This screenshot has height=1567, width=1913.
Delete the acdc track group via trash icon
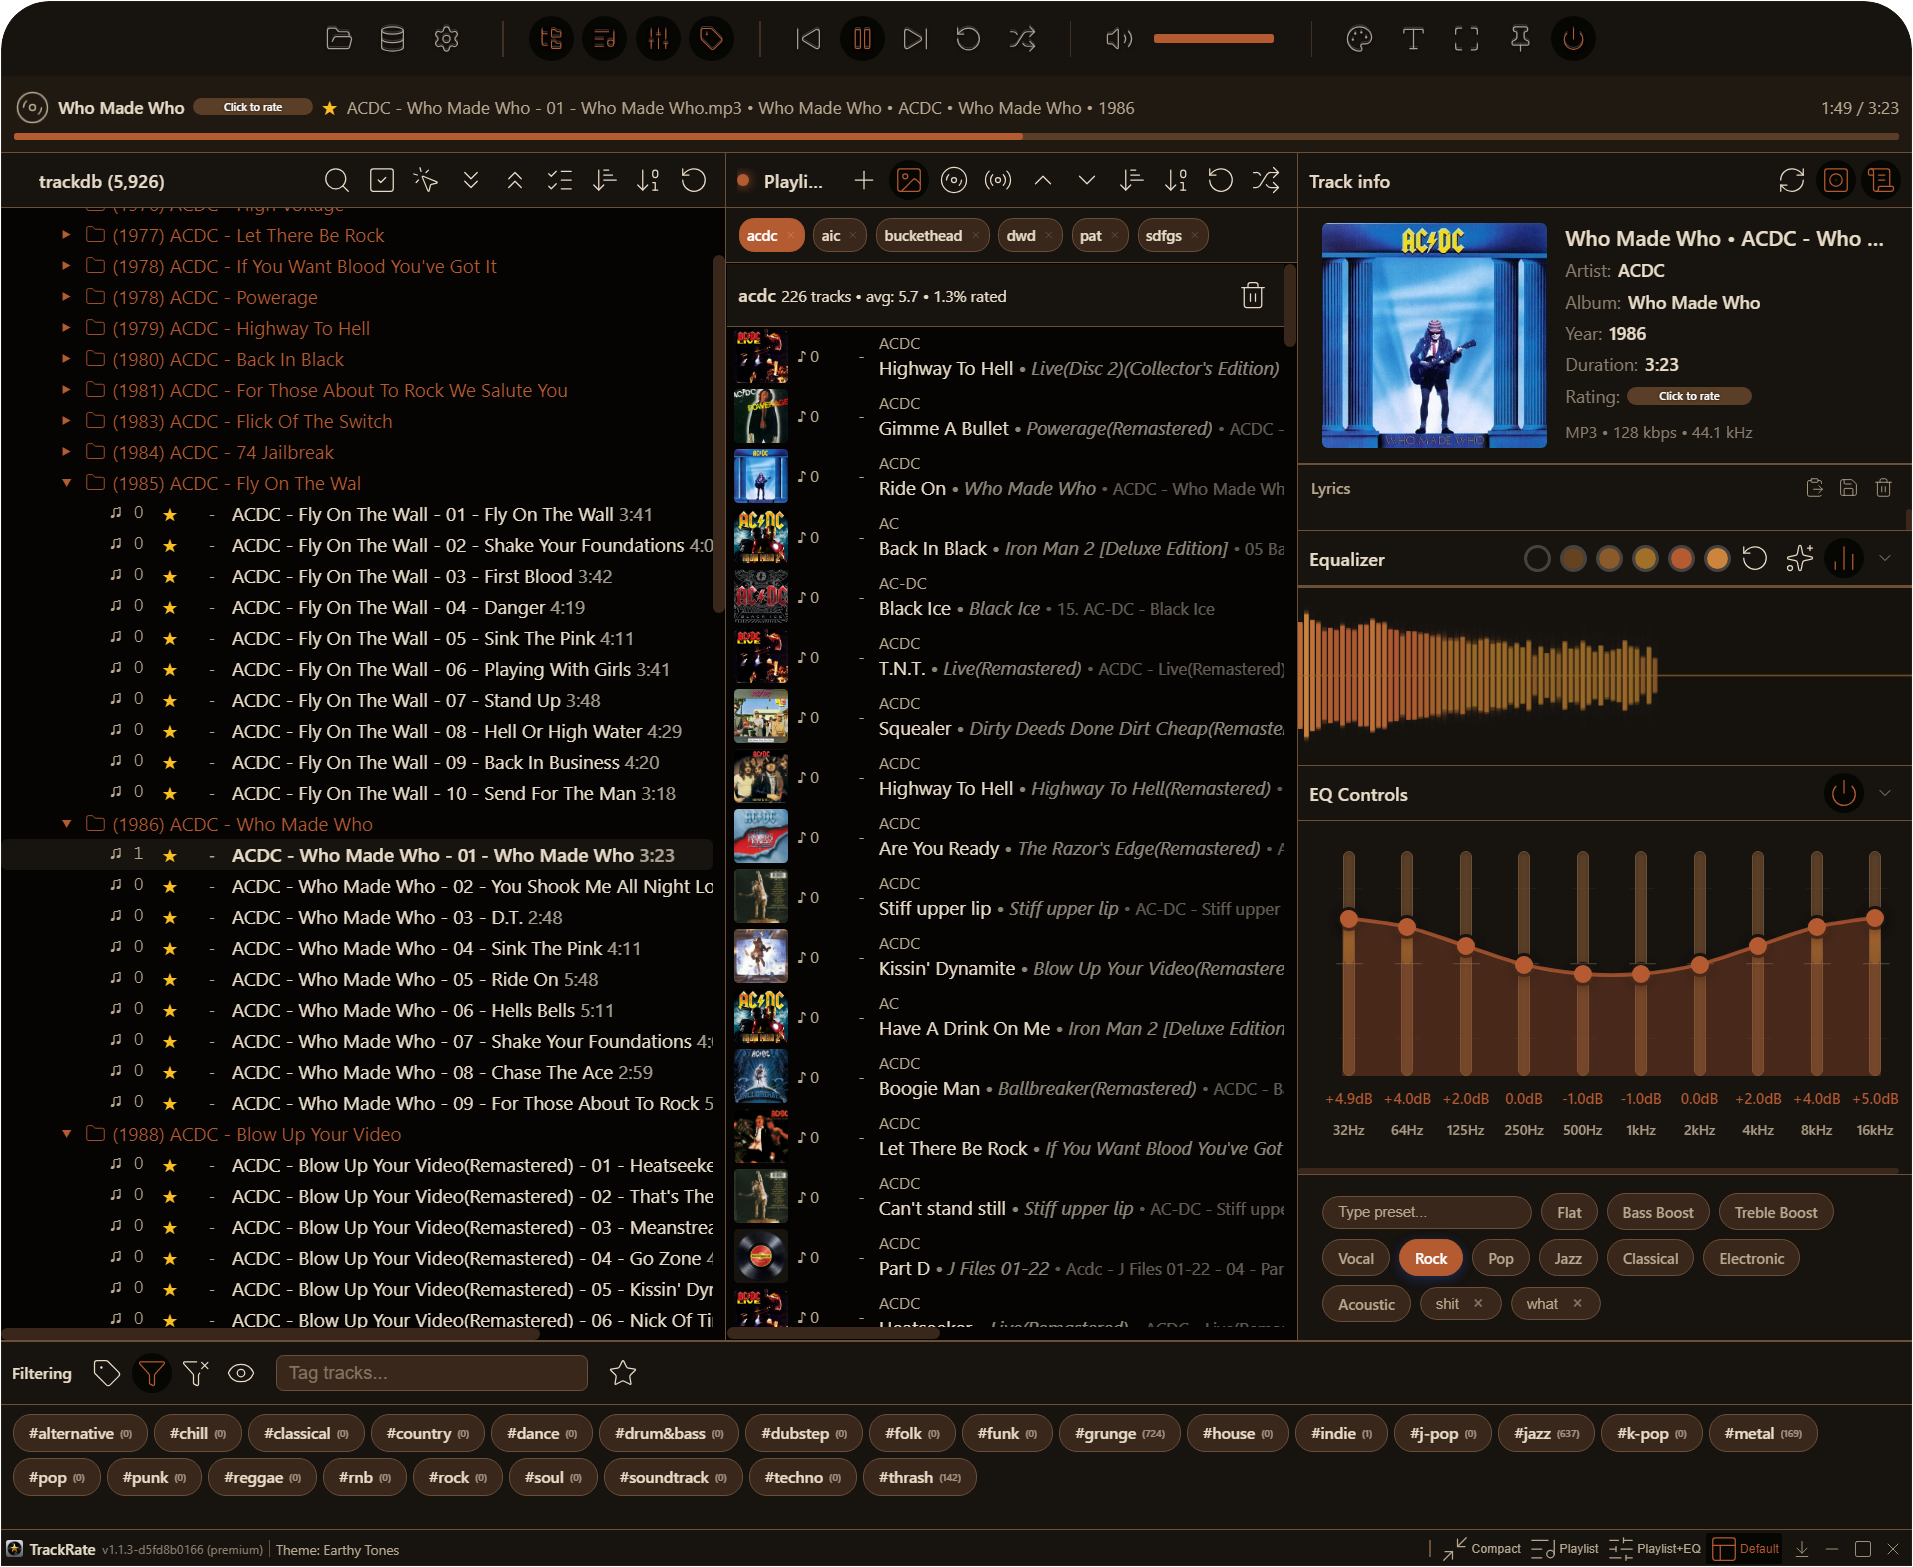click(x=1253, y=296)
